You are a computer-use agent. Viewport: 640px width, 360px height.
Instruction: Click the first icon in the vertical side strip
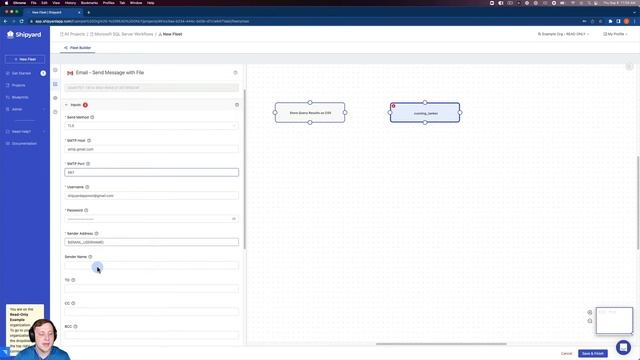point(55,70)
